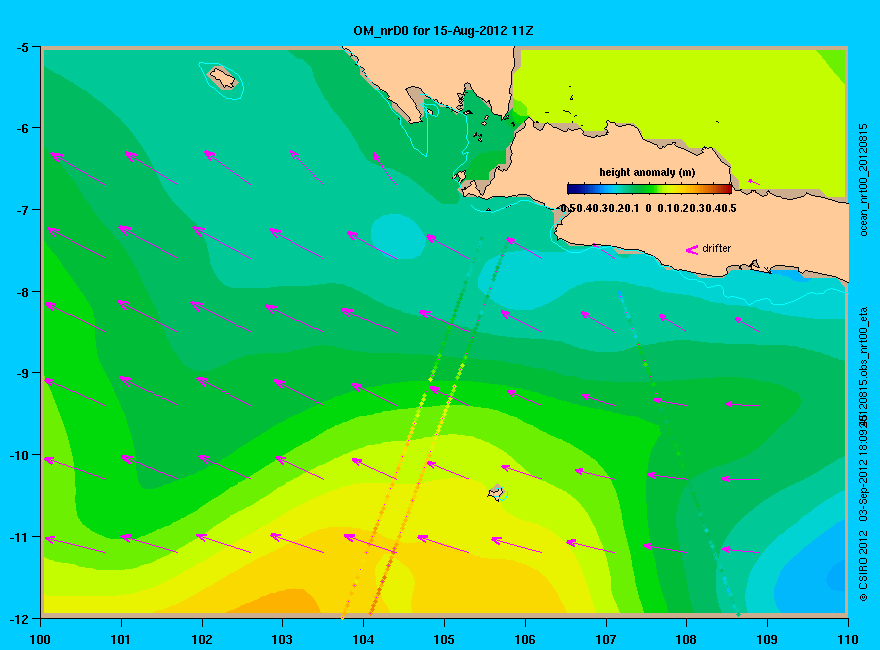
Task: Click the y-axis label -6
Action: pyautogui.click(x=22, y=129)
